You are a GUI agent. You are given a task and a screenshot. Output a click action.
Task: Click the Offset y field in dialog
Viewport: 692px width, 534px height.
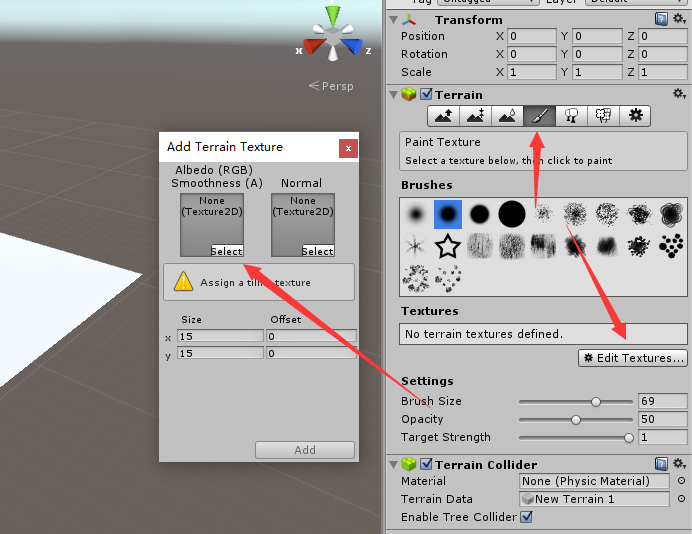[x=311, y=353]
